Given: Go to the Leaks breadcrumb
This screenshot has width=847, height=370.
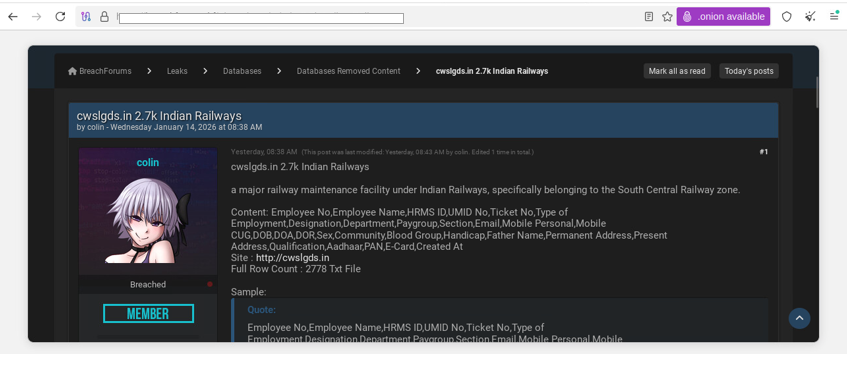Looking at the screenshot, I should 177,71.
